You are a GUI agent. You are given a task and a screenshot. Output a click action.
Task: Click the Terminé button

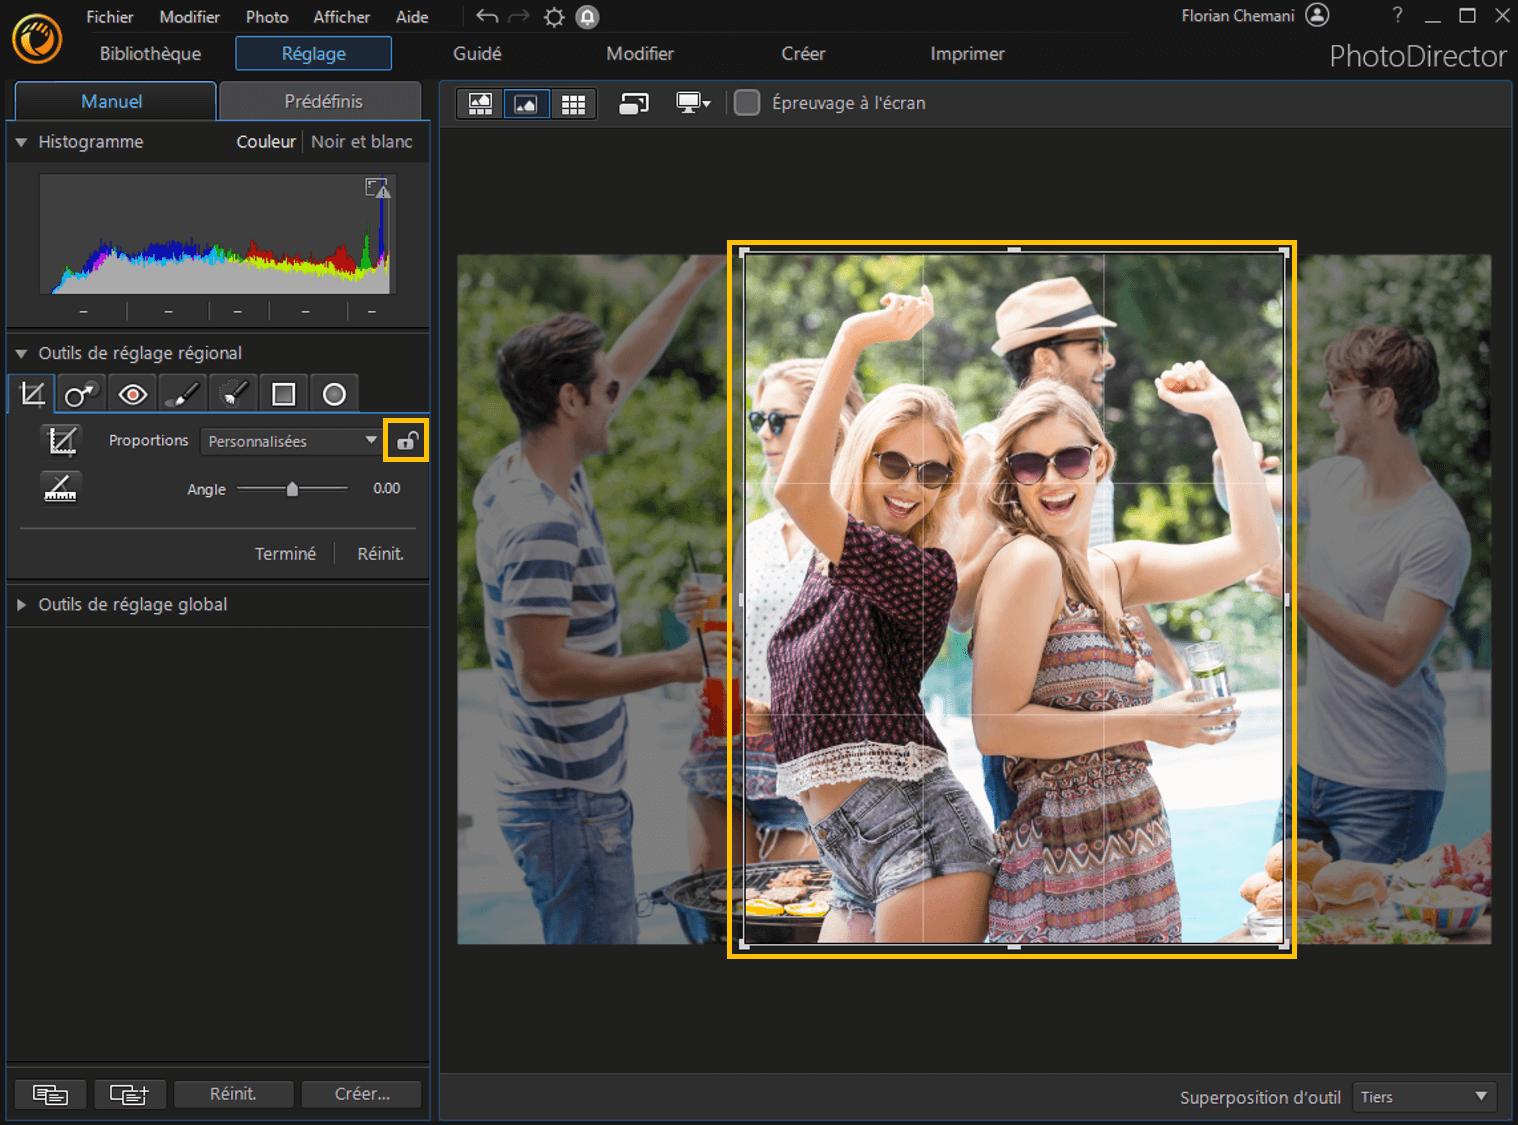(x=285, y=553)
